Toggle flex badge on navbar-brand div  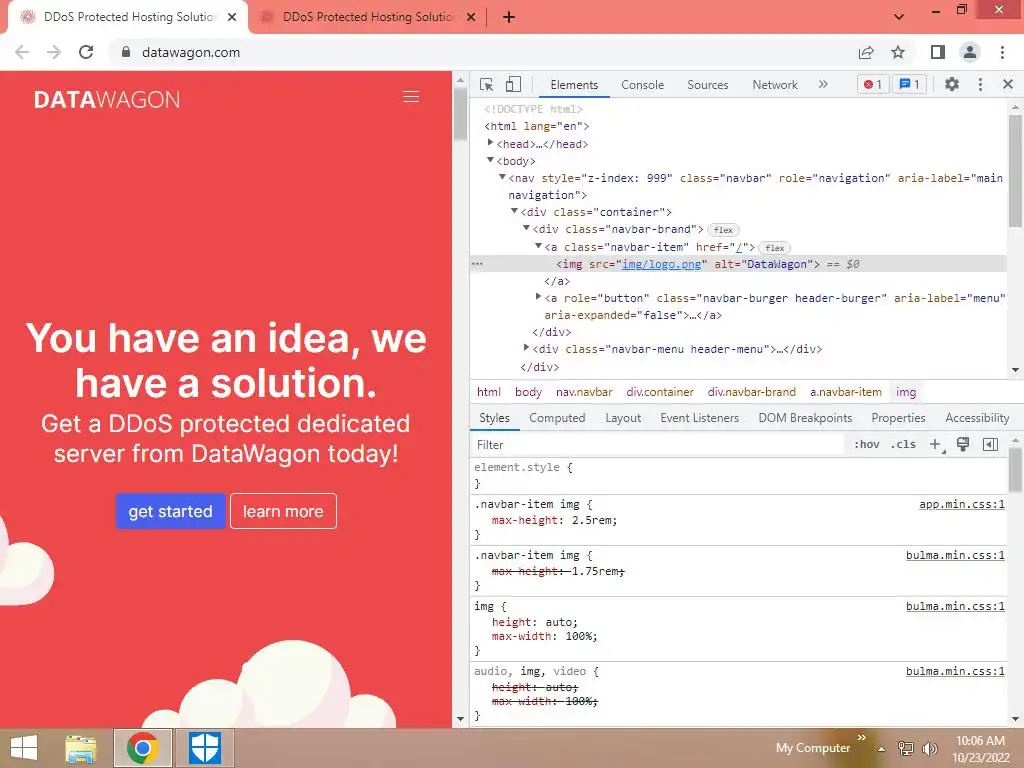pyautogui.click(x=723, y=230)
